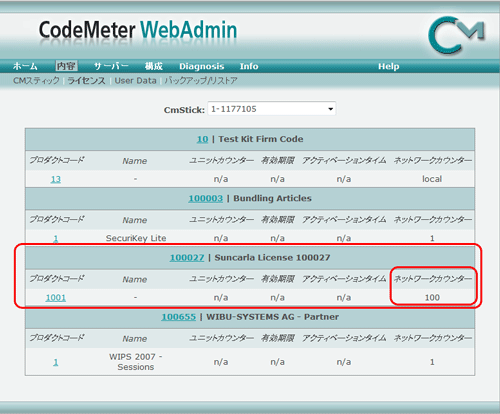Switch to User Data submenu
Screen dimensions: 500x414
[x=135, y=81]
